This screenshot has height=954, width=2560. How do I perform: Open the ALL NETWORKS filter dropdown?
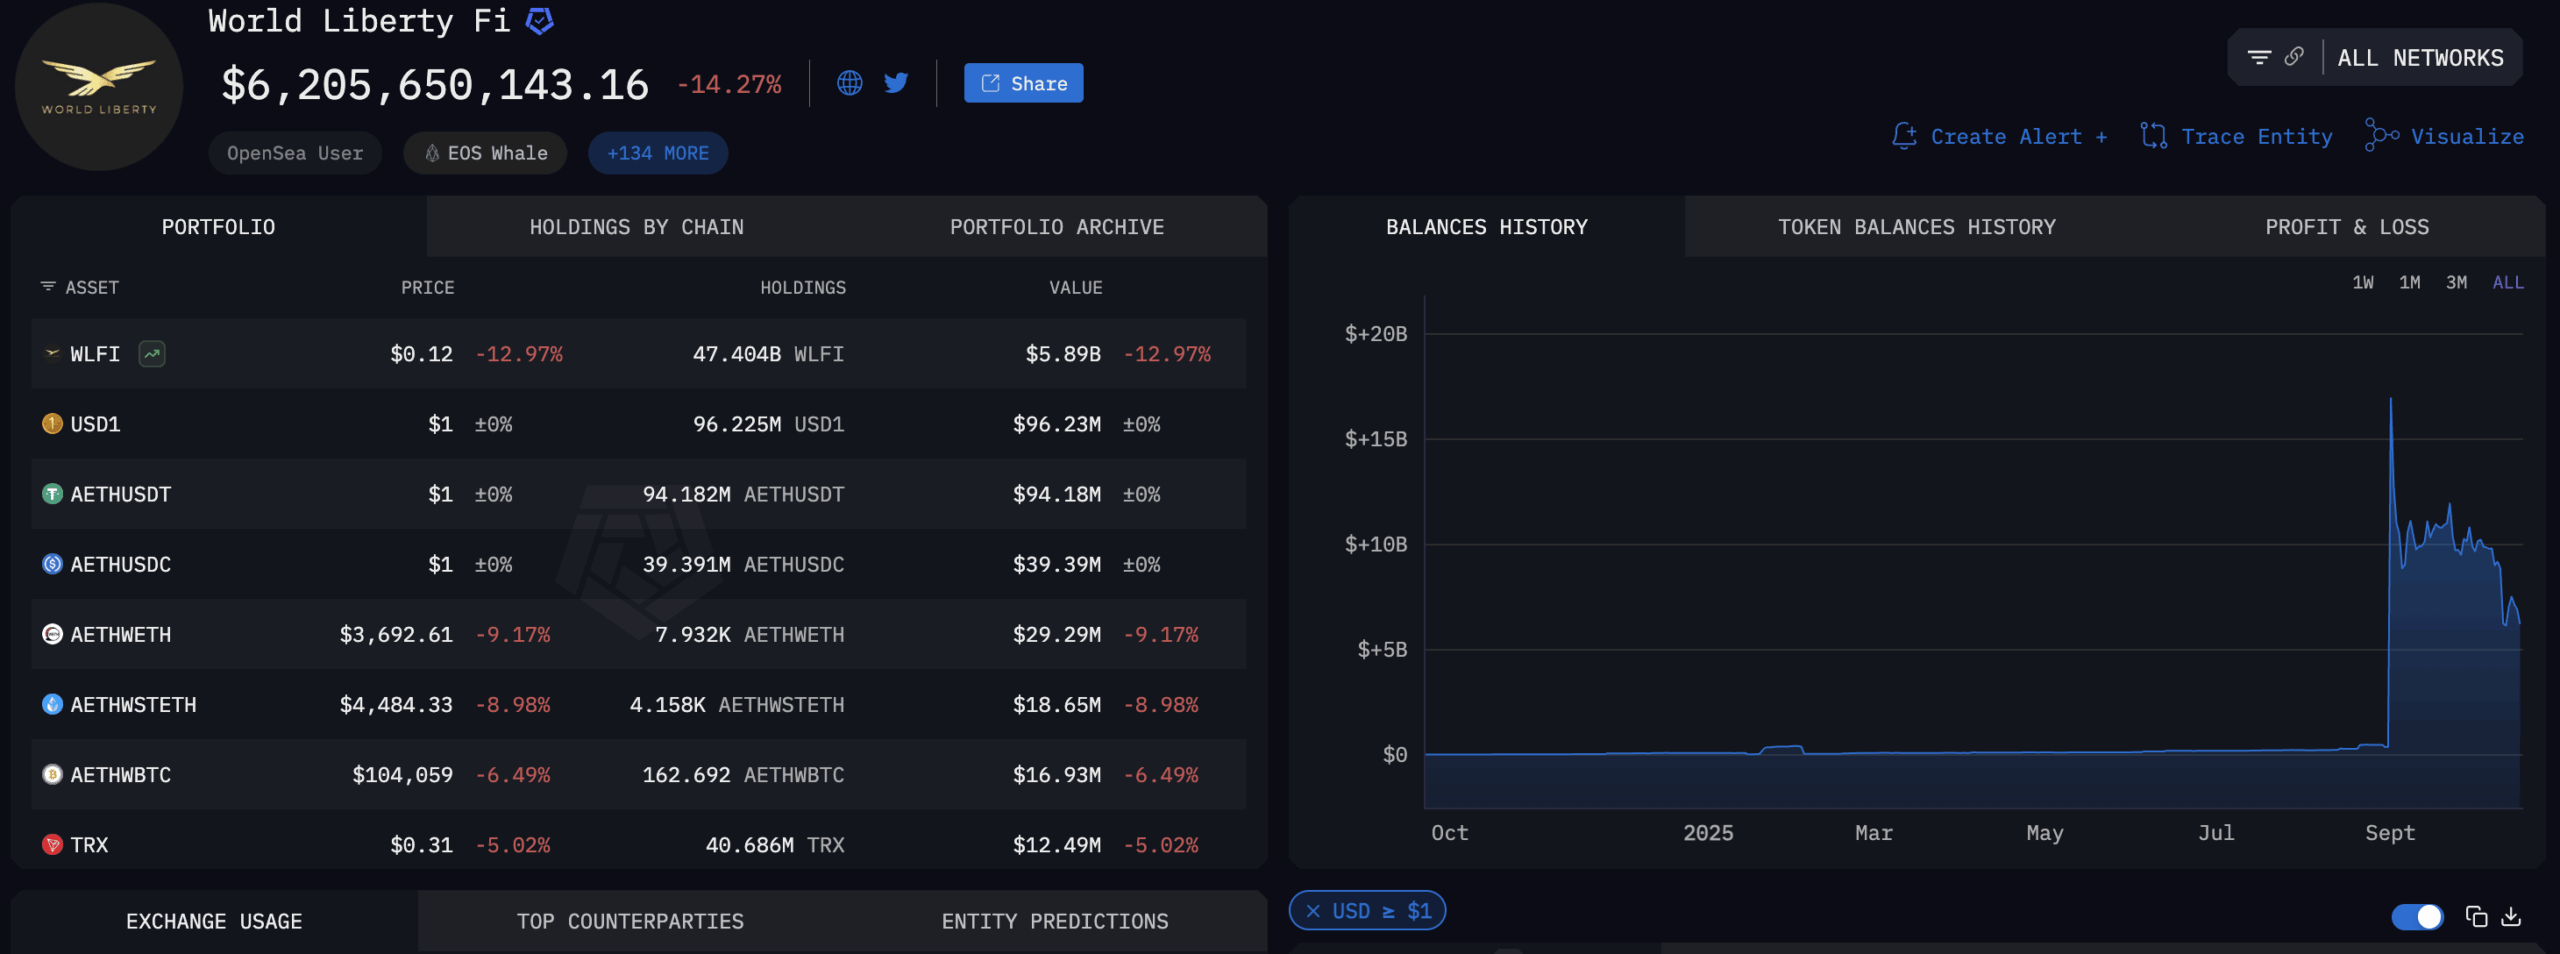click(x=2419, y=58)
